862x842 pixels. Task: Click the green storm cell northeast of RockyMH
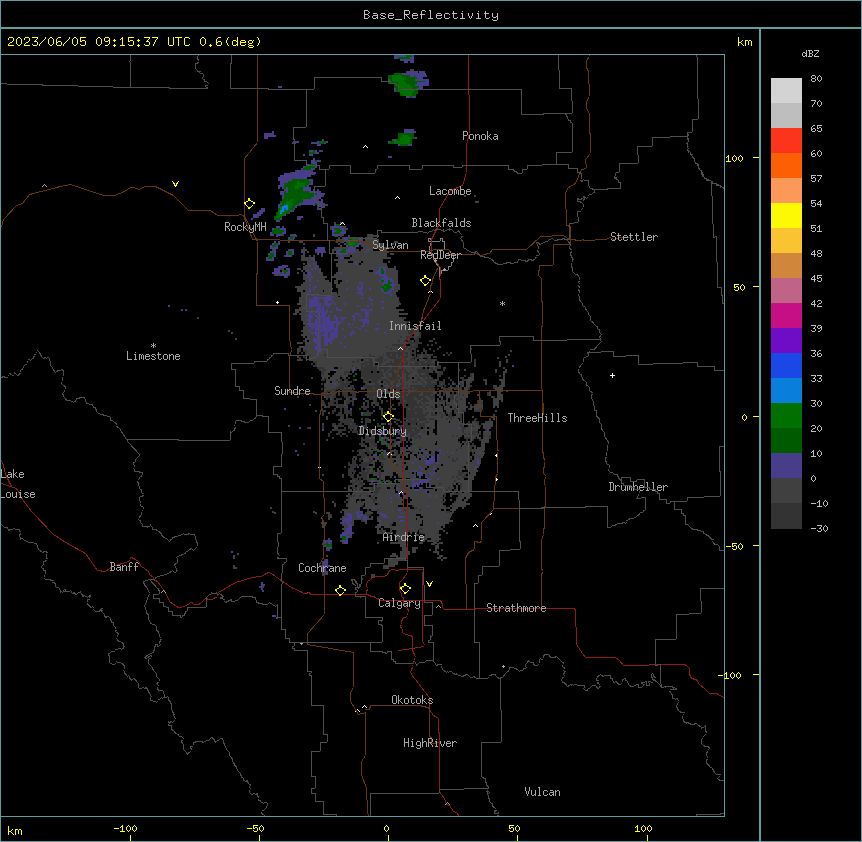click(295, 193)
